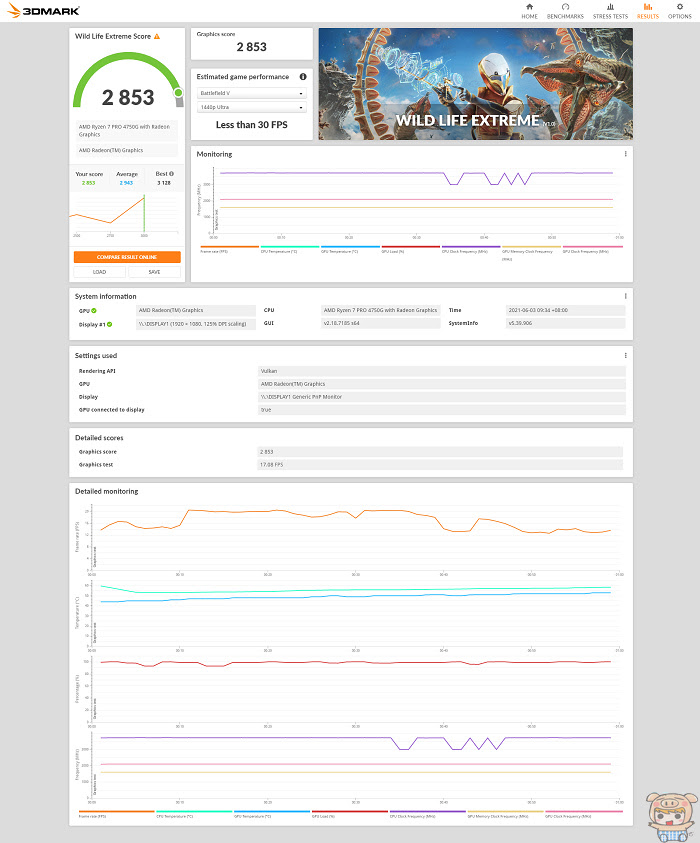Click the info icon next to Best score
Screen dimensions: 700x843
[x=172, y=174]
